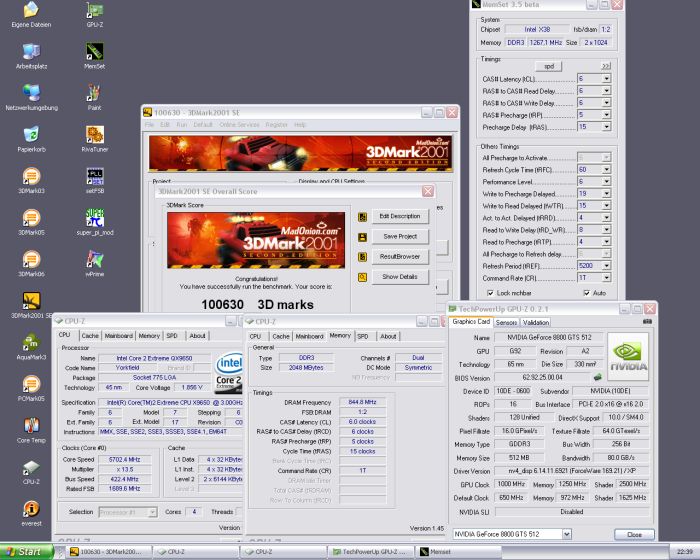700x560 pixels.
Task: Expand Write to Read Delayed (tWTR) dropdown
Action: (x=606, y=206)
